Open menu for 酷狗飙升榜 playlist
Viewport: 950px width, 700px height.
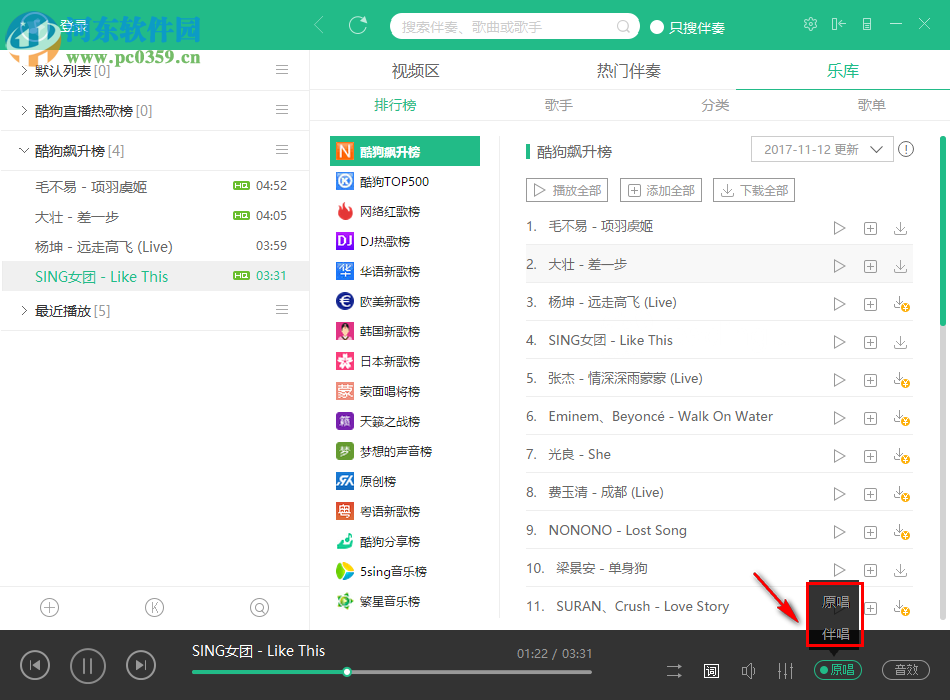pos(282,150)
